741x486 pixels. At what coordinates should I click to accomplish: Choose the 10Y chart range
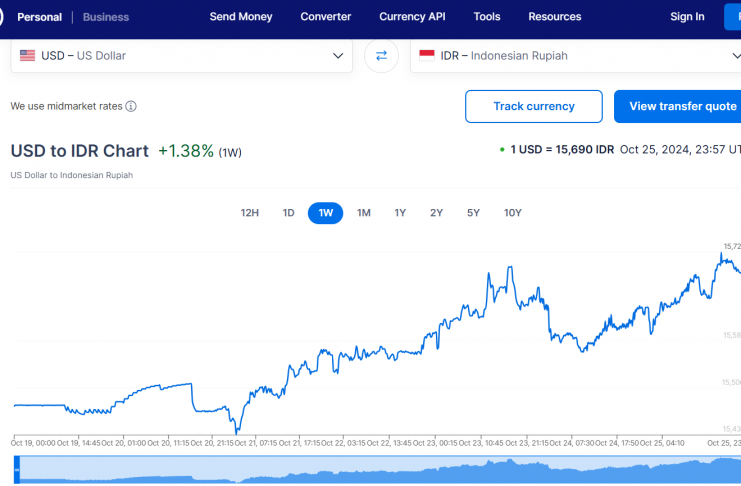[x=512, y=213]
